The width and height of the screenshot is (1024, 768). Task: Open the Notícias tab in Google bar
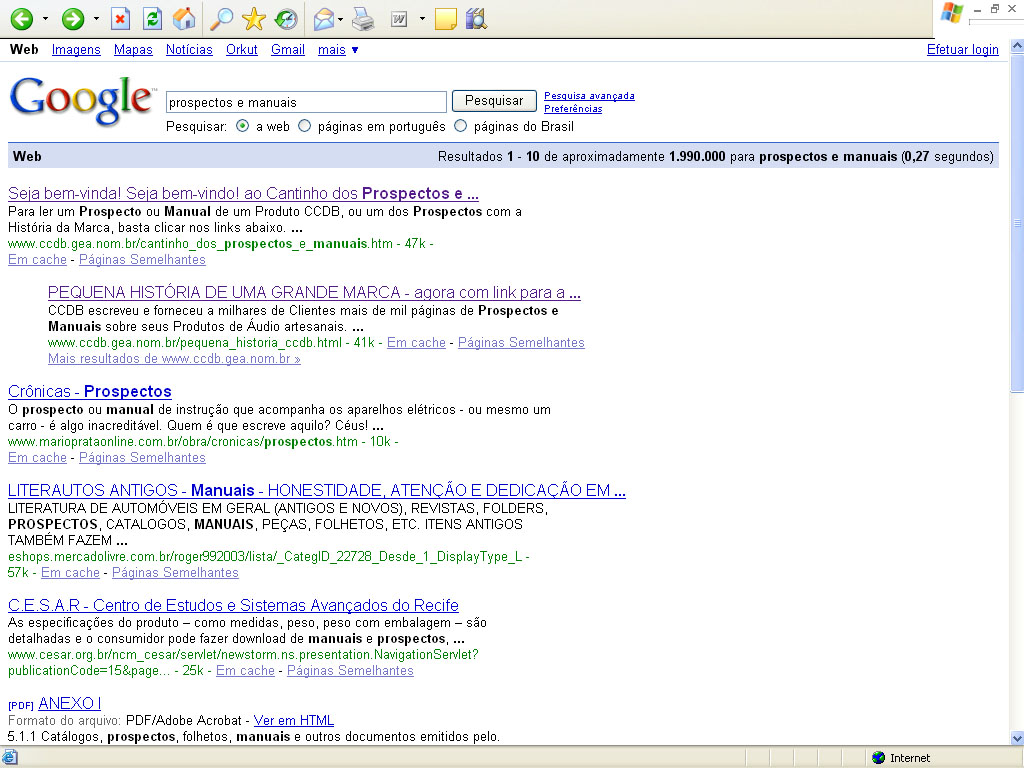click(x=189, y=49)
